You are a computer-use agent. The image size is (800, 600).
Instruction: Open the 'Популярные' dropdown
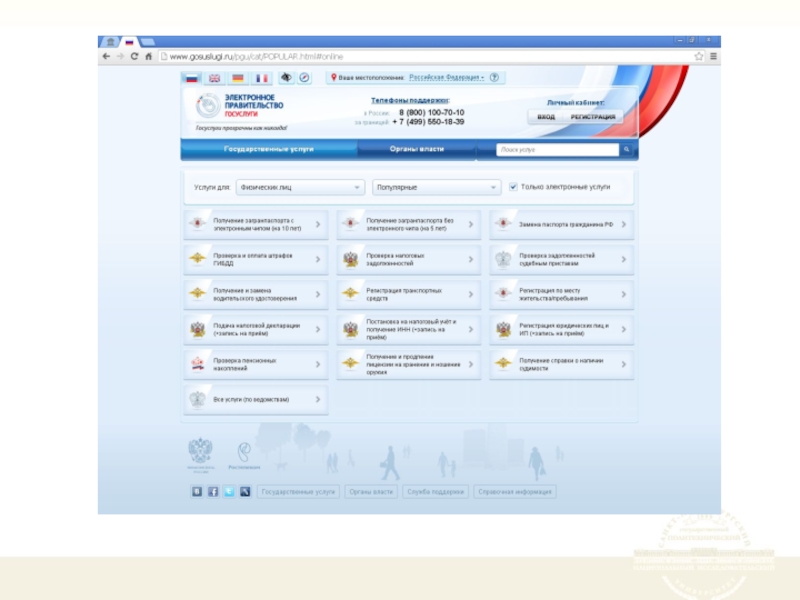point(436,187)
